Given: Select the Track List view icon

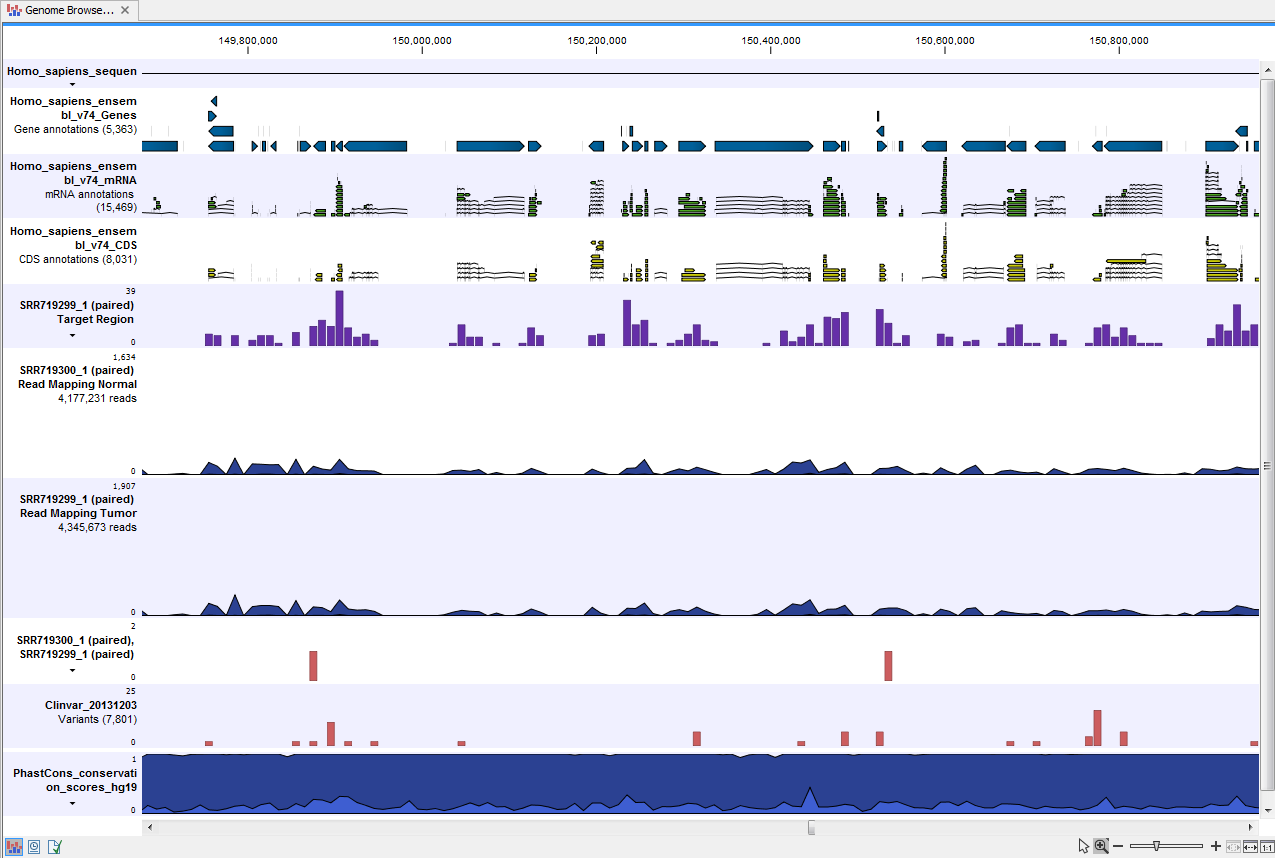Looking at the screenshot, I should tap(14, 848).
